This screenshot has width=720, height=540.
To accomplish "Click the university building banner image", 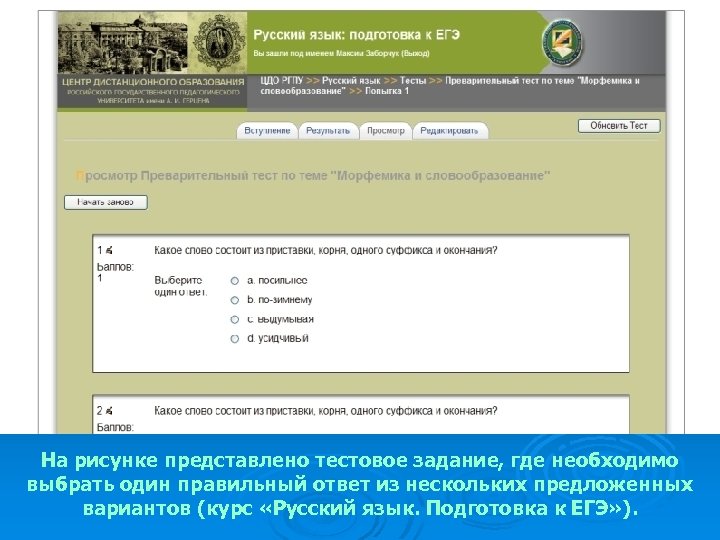I will tap(123, 44).
